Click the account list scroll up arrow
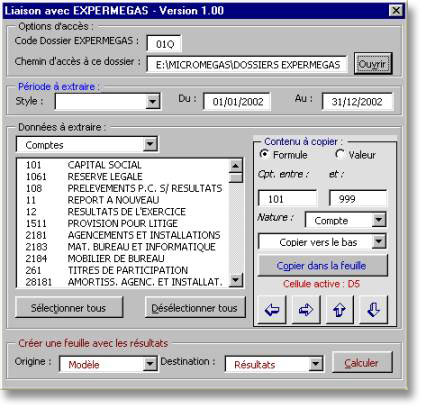Screen dimensions: 428x410 (x=236, y=166)
